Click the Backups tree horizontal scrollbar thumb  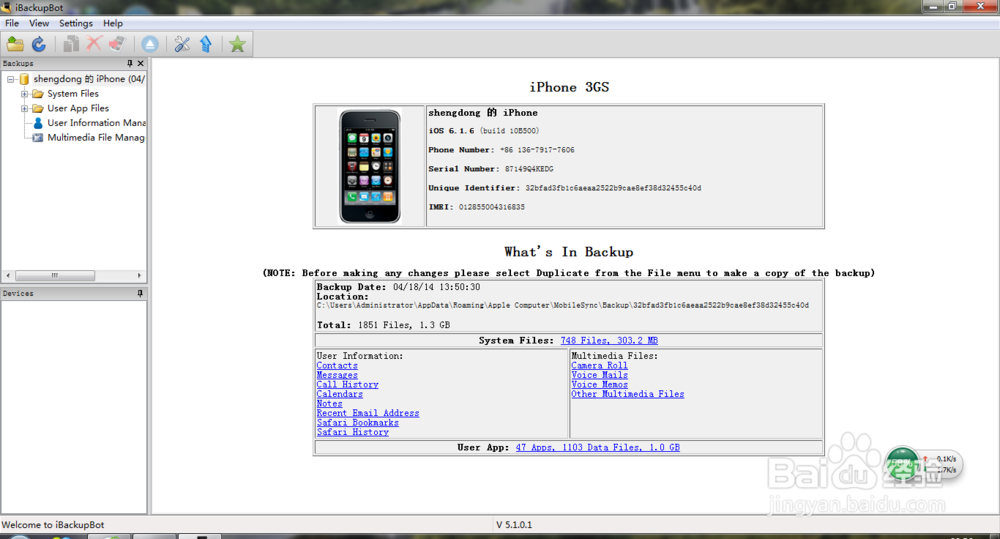point(55,276)
